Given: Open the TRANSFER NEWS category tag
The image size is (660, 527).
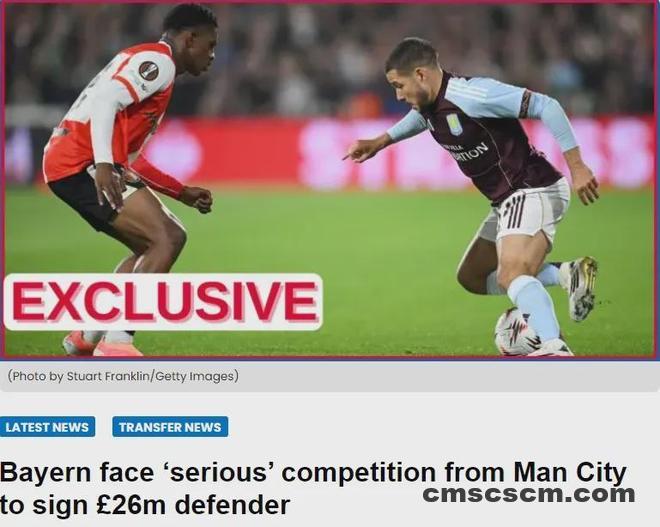Looking at the screenshot, I should coord(170,427).
